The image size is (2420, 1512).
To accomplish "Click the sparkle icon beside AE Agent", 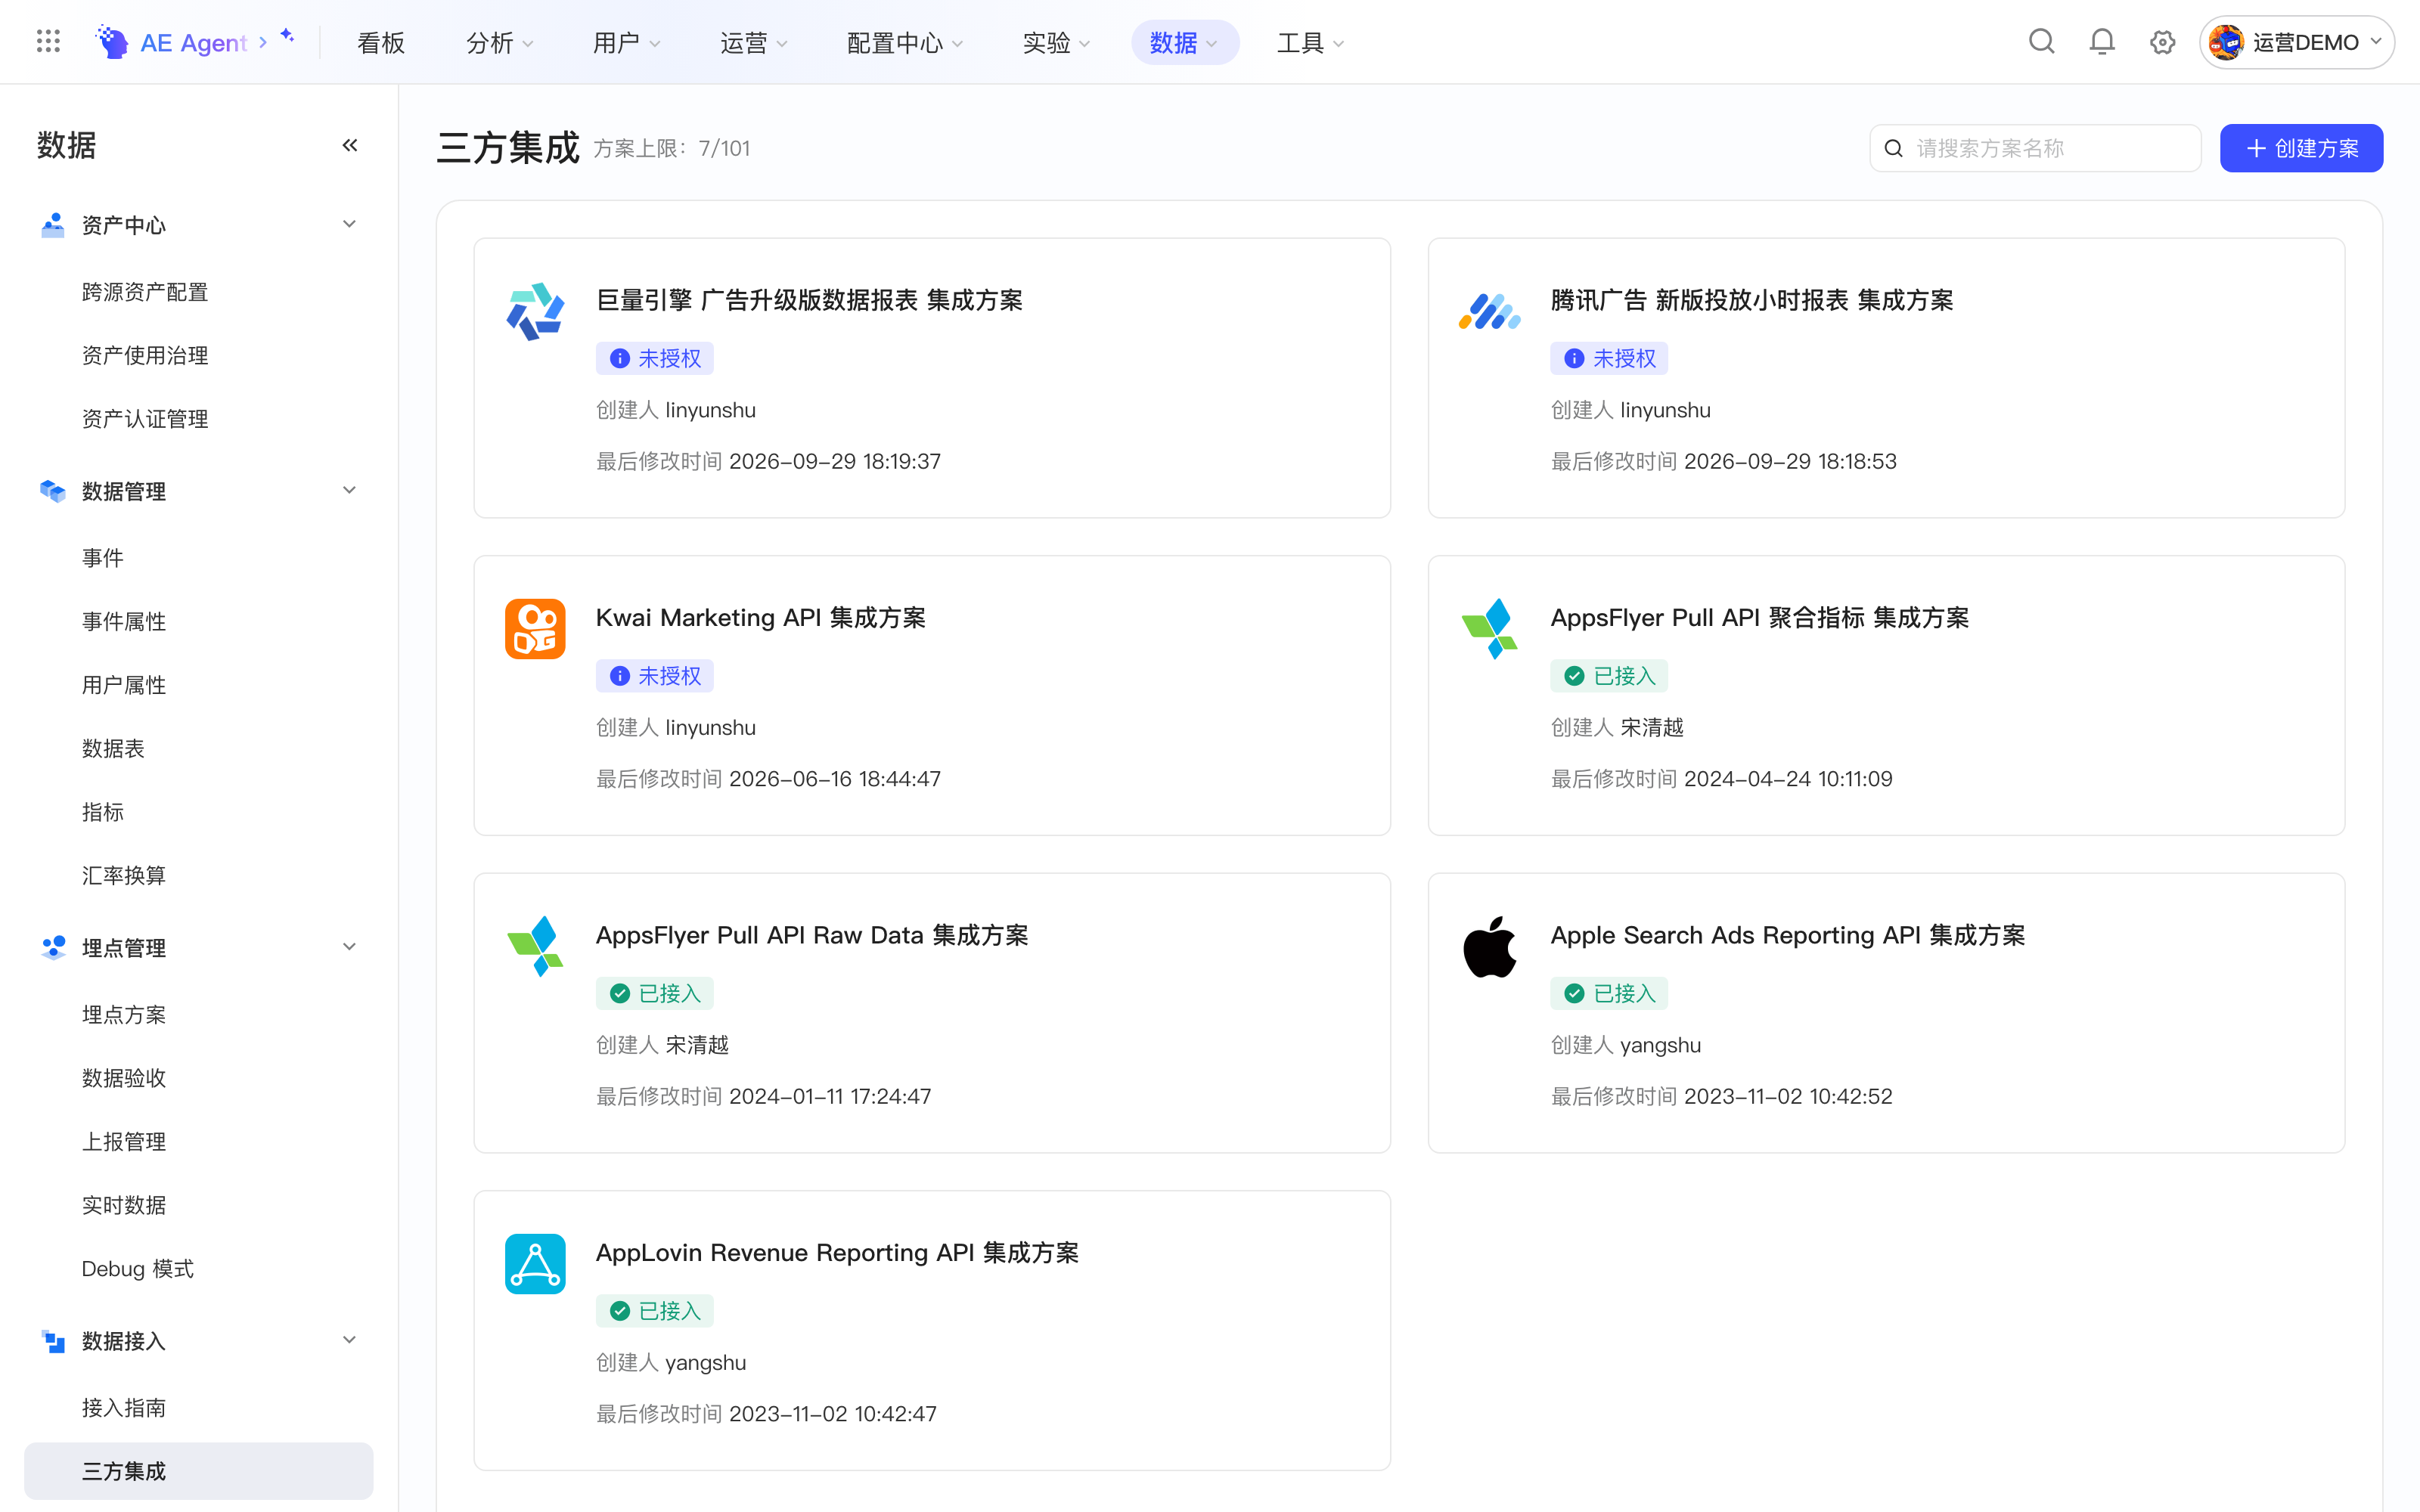I will (x=287, y=36).
